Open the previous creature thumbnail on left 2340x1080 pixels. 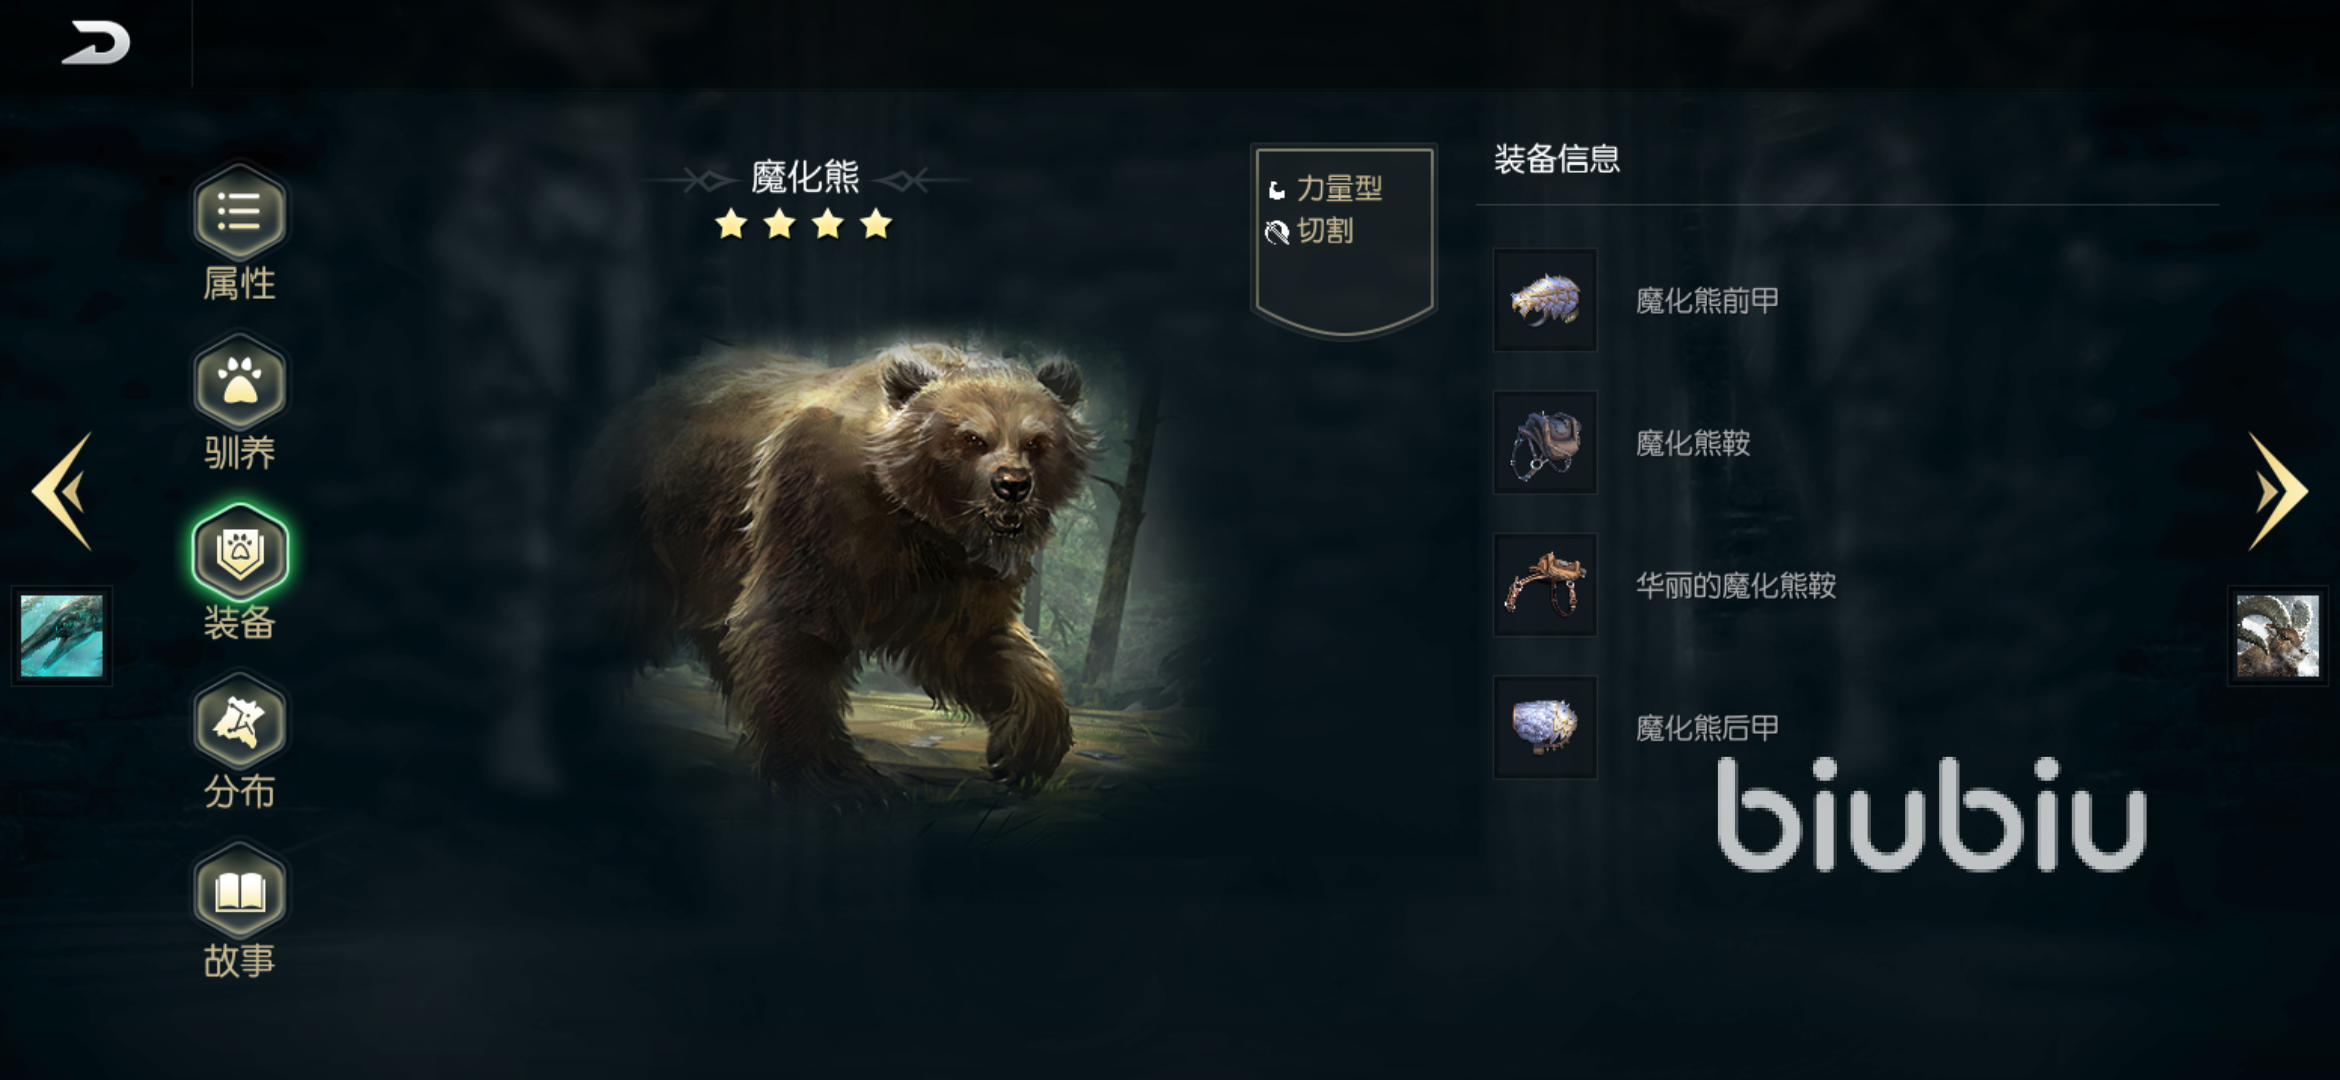click(62, 636)
